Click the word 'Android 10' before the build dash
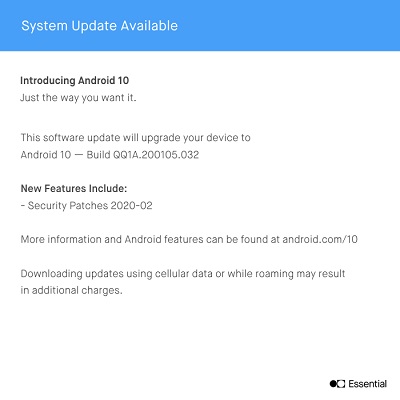The image size is (400, 400). 46,155
